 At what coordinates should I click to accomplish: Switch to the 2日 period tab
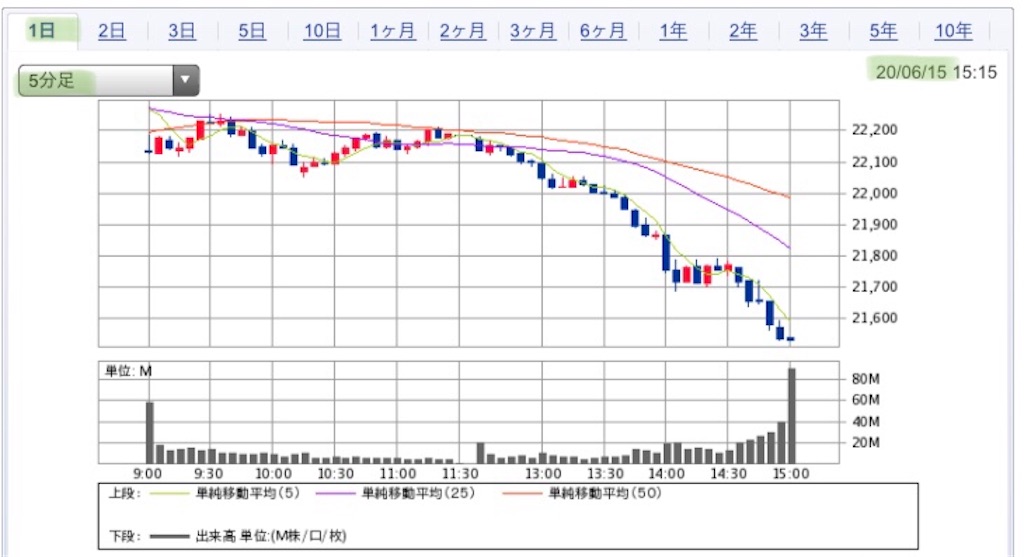(112, 31)
